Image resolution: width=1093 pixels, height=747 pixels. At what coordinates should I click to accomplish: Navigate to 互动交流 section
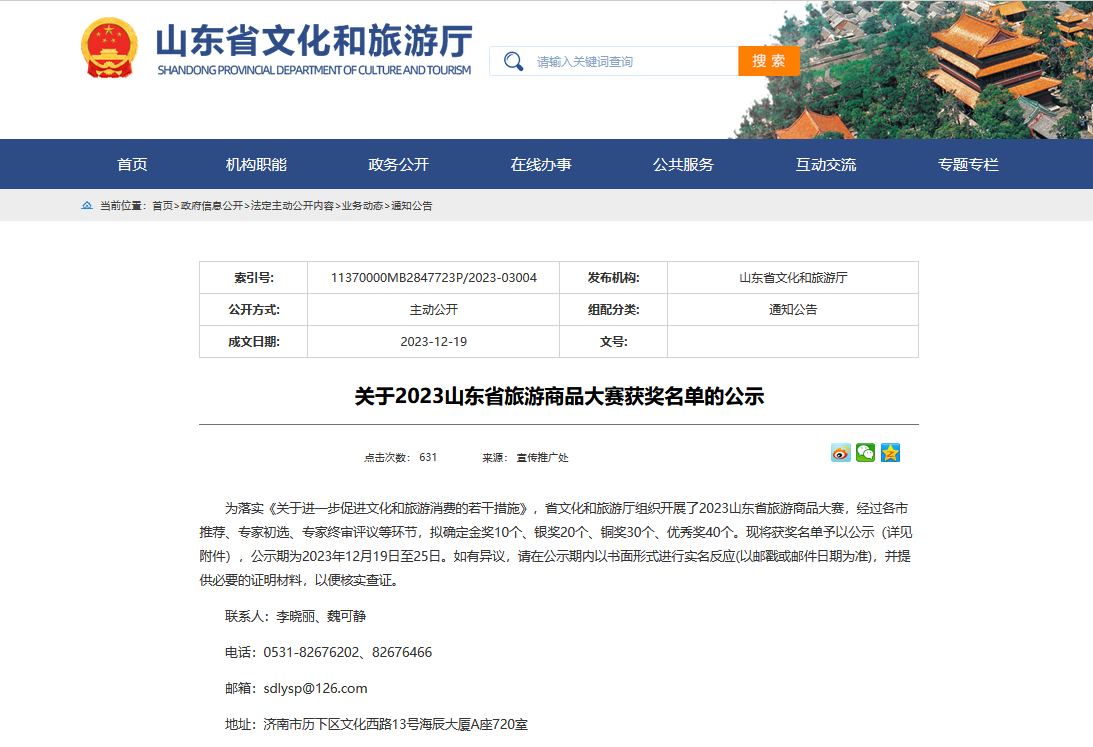pos(826,165)
